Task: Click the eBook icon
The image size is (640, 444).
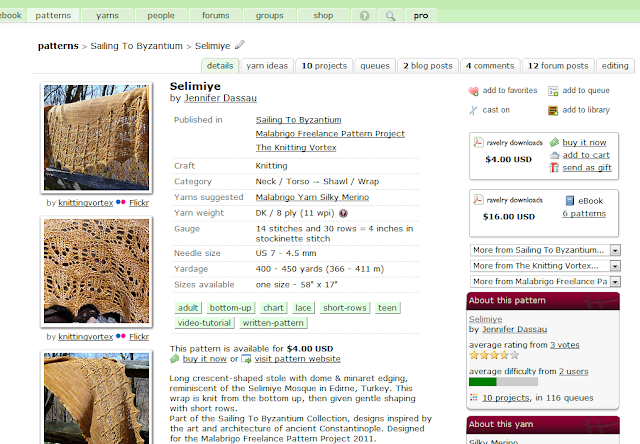Action: pos(570,201)
